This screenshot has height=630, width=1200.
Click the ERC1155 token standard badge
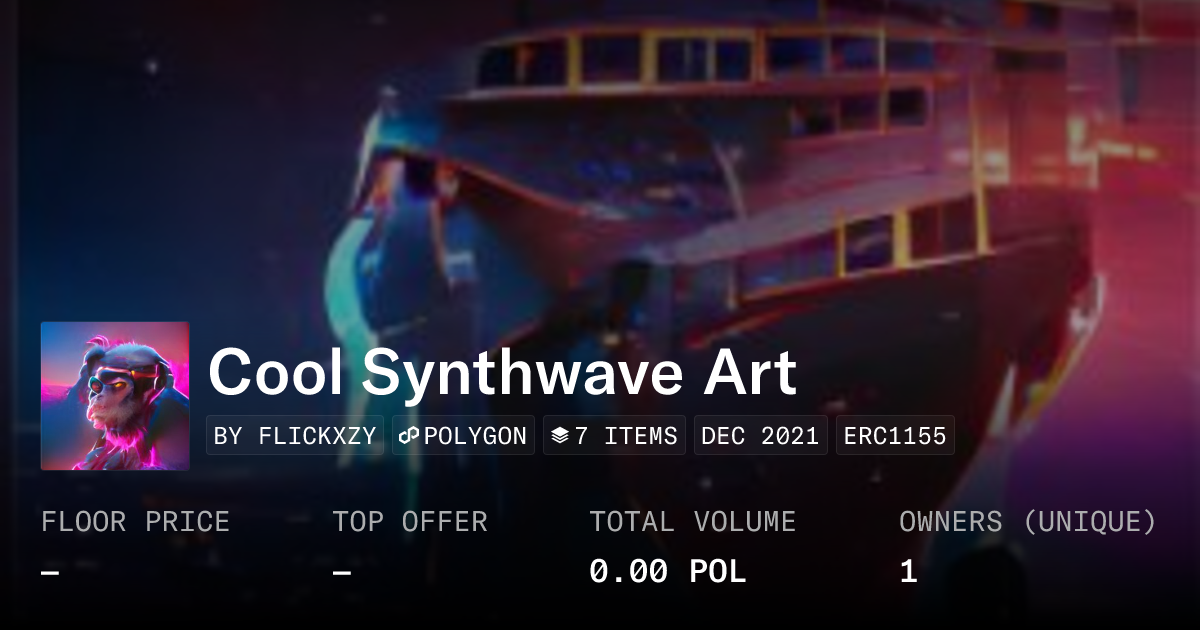coord(895,436)
